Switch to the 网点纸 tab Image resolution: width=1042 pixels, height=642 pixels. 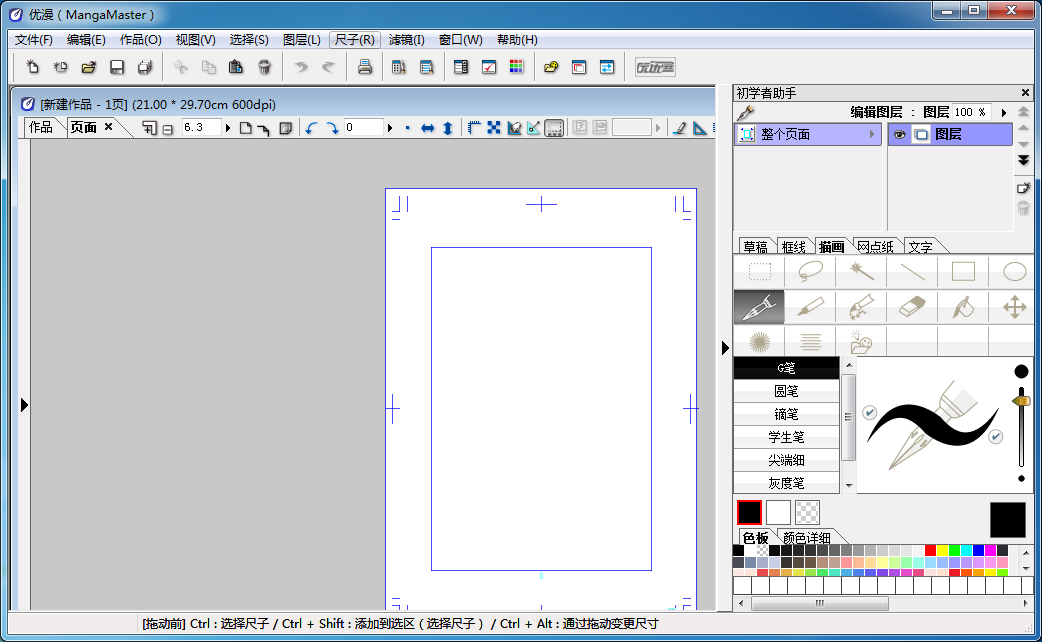(875, 247)
